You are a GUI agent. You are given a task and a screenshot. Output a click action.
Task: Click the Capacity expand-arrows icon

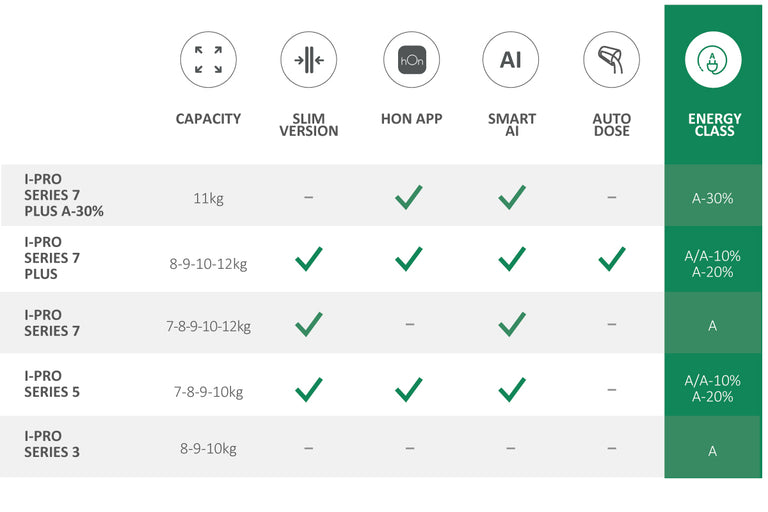point(208,59)
